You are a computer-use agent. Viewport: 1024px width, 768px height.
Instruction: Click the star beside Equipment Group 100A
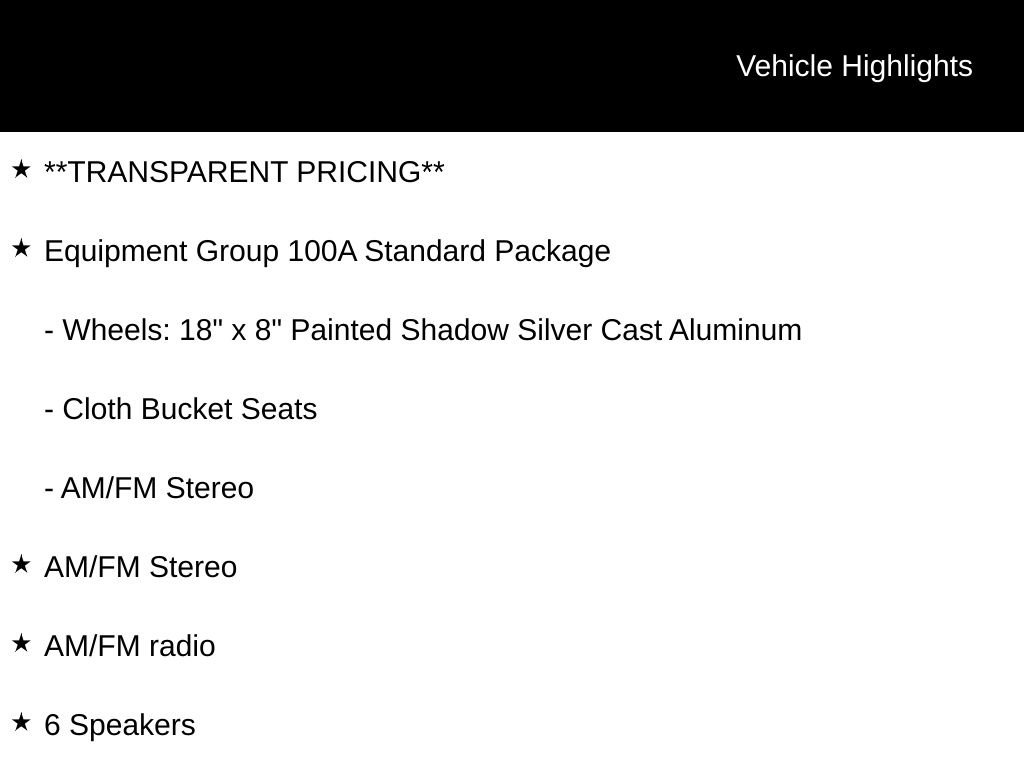click(21, 248)
